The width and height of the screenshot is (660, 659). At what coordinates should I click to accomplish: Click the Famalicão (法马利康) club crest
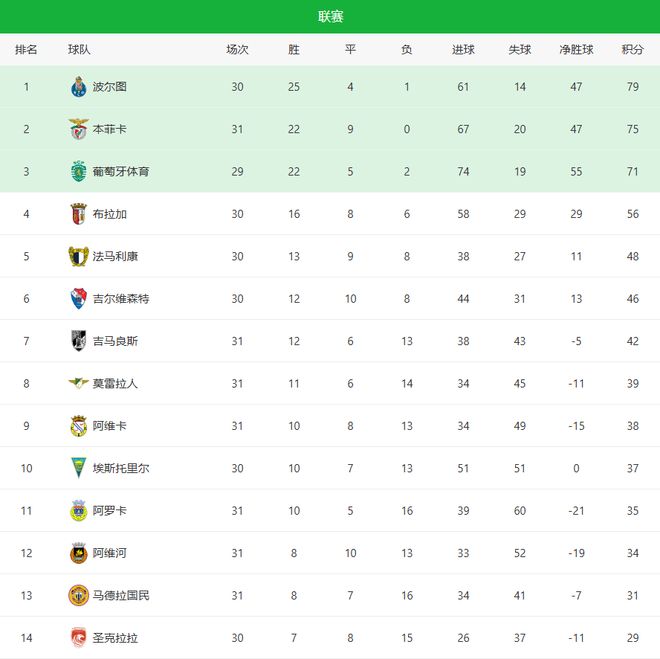coord(78,256)
